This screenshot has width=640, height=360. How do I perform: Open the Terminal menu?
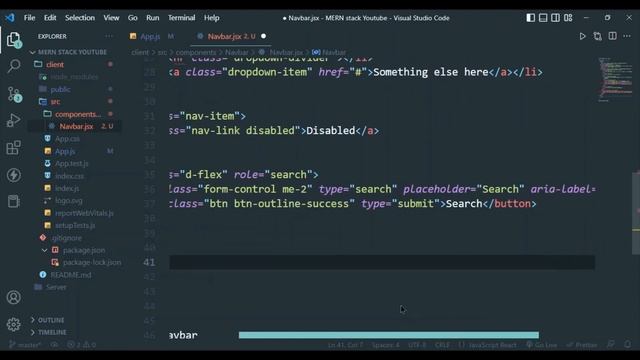[x=182, y=18]
